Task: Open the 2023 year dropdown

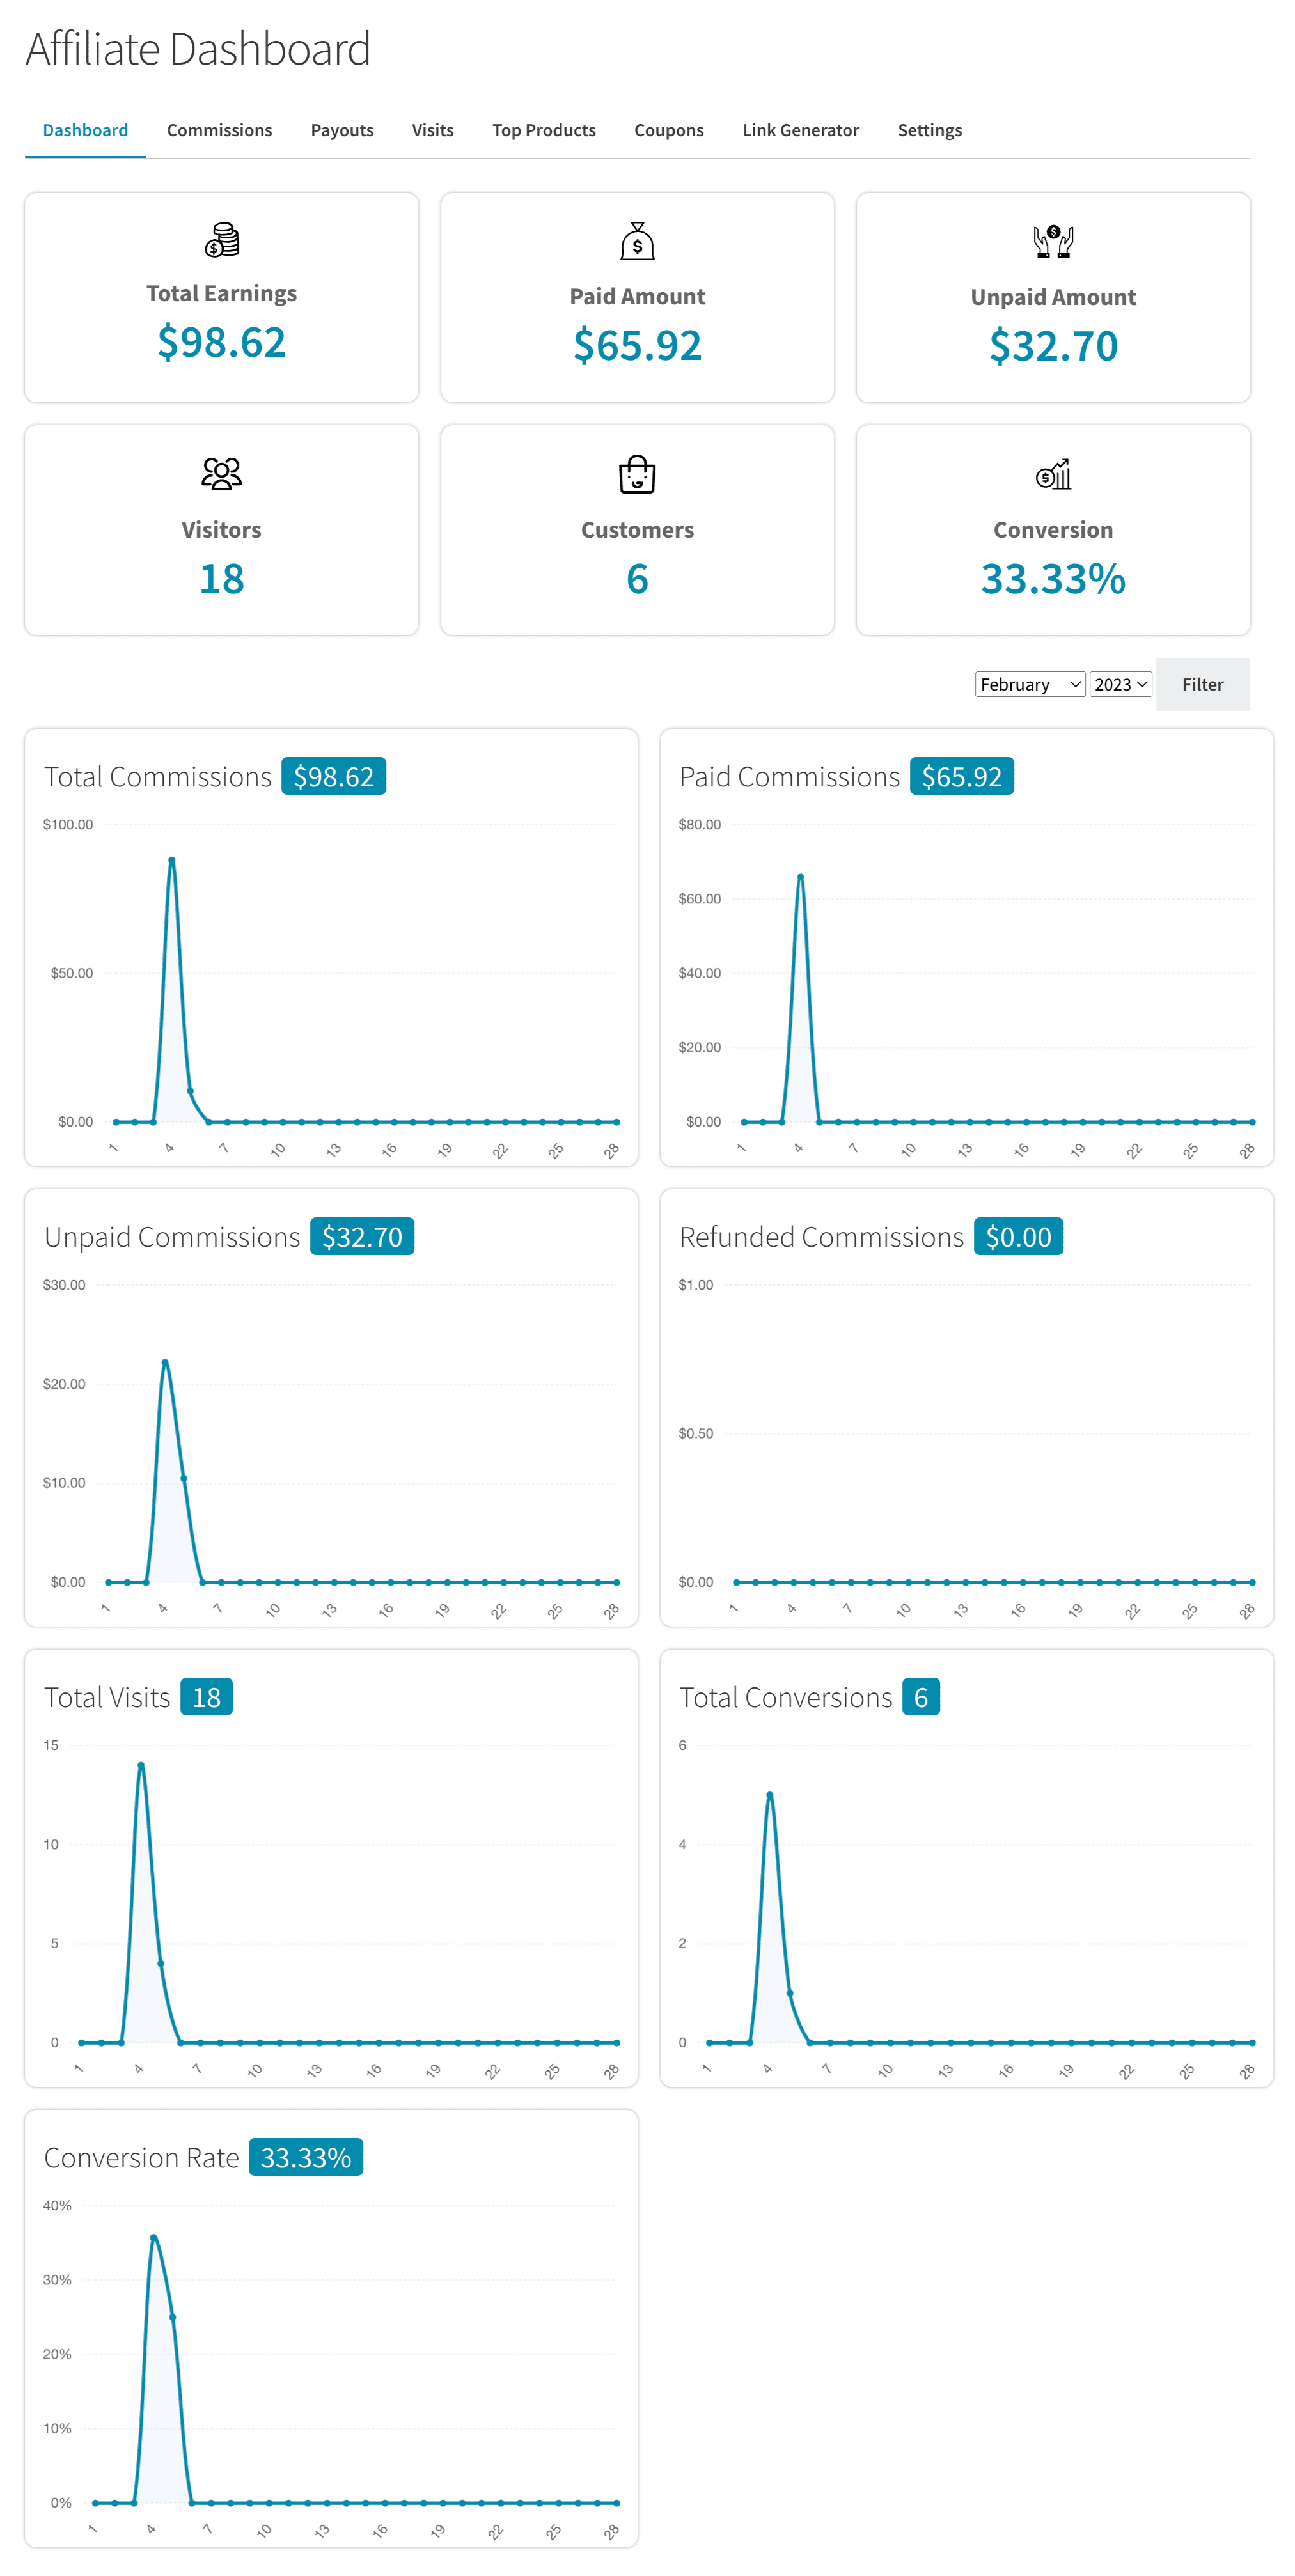Action: tap(1119, 684)
